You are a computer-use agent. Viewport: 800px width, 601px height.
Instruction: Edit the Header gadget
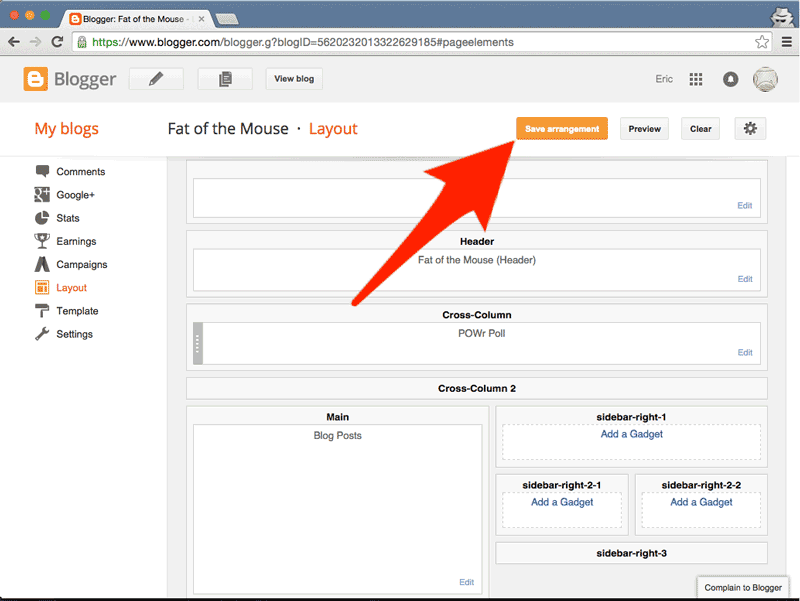point(745,279)
